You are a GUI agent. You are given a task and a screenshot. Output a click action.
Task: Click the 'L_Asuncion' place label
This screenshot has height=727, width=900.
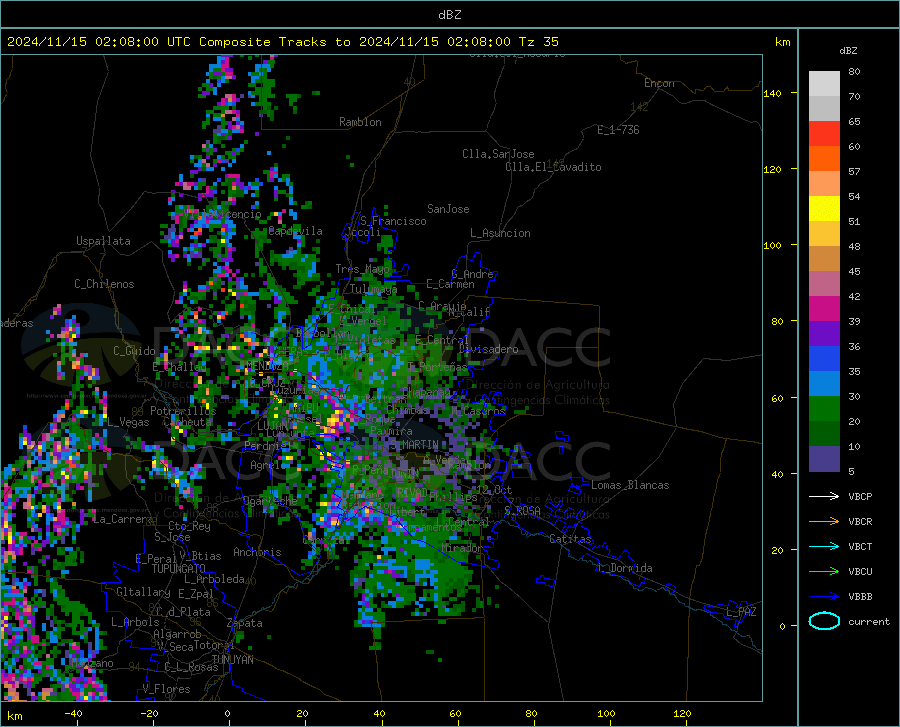point(500,233)
